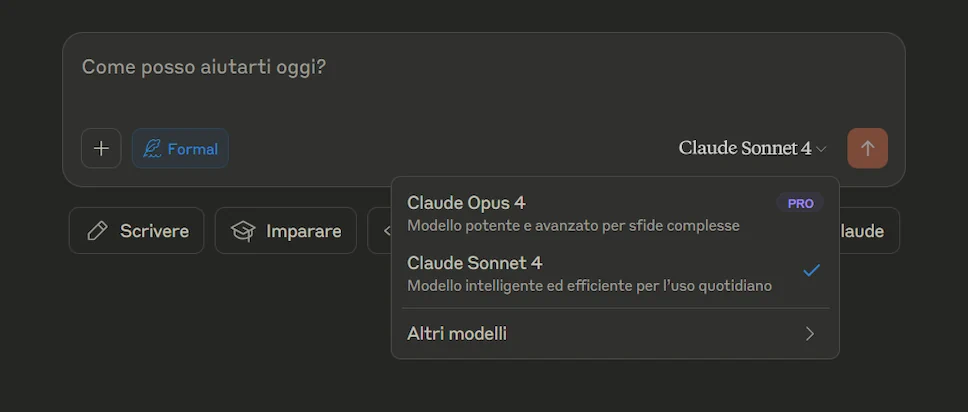The height and width of the screenshot is (412, 968).
Task: Open the Altri modelli menu entry
Action: coord(457,334)
